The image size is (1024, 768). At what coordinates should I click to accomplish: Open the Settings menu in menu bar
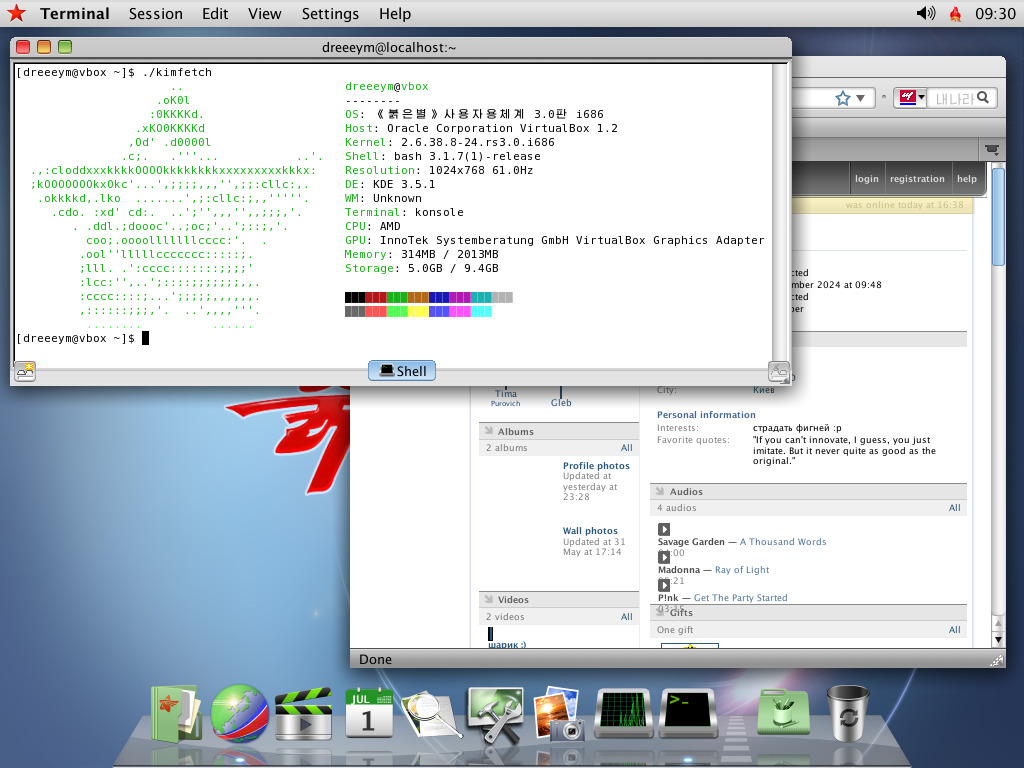[x=330, y=13]
